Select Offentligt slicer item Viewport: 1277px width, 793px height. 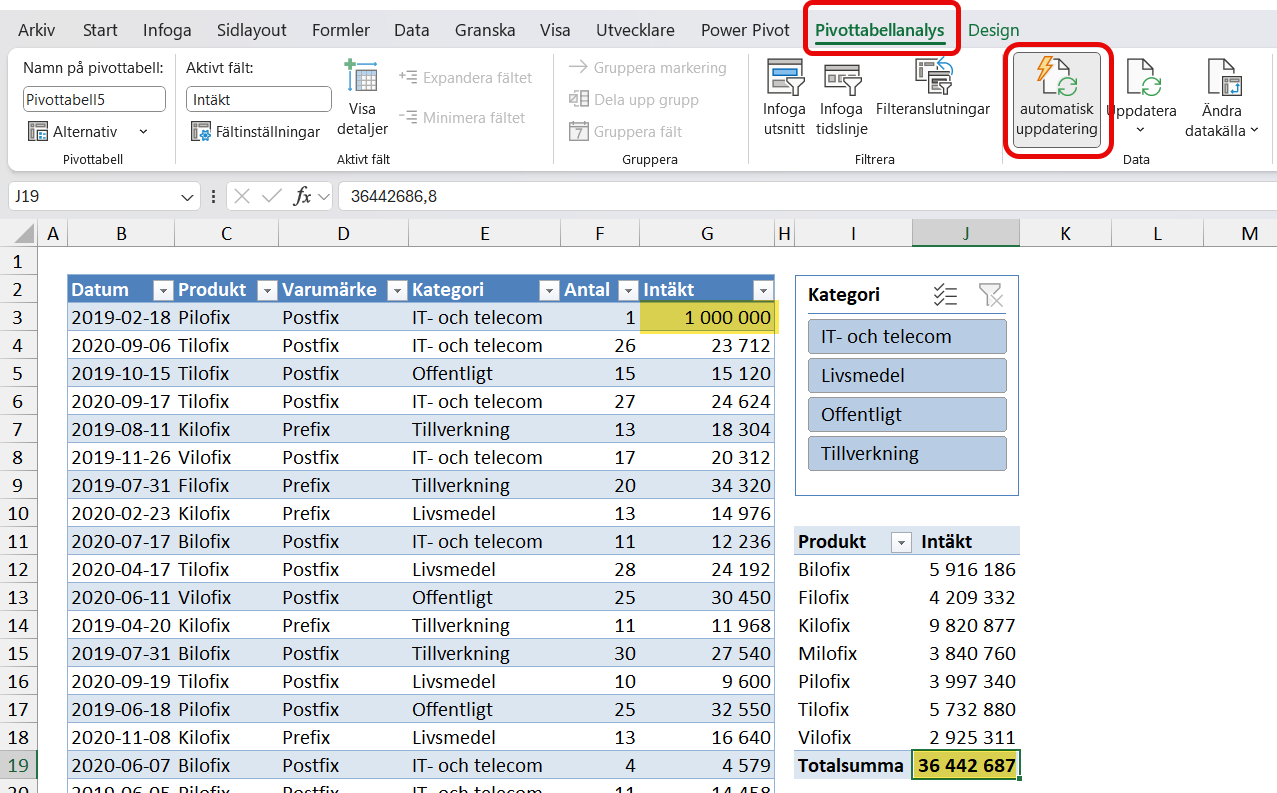tap(907, 415)
